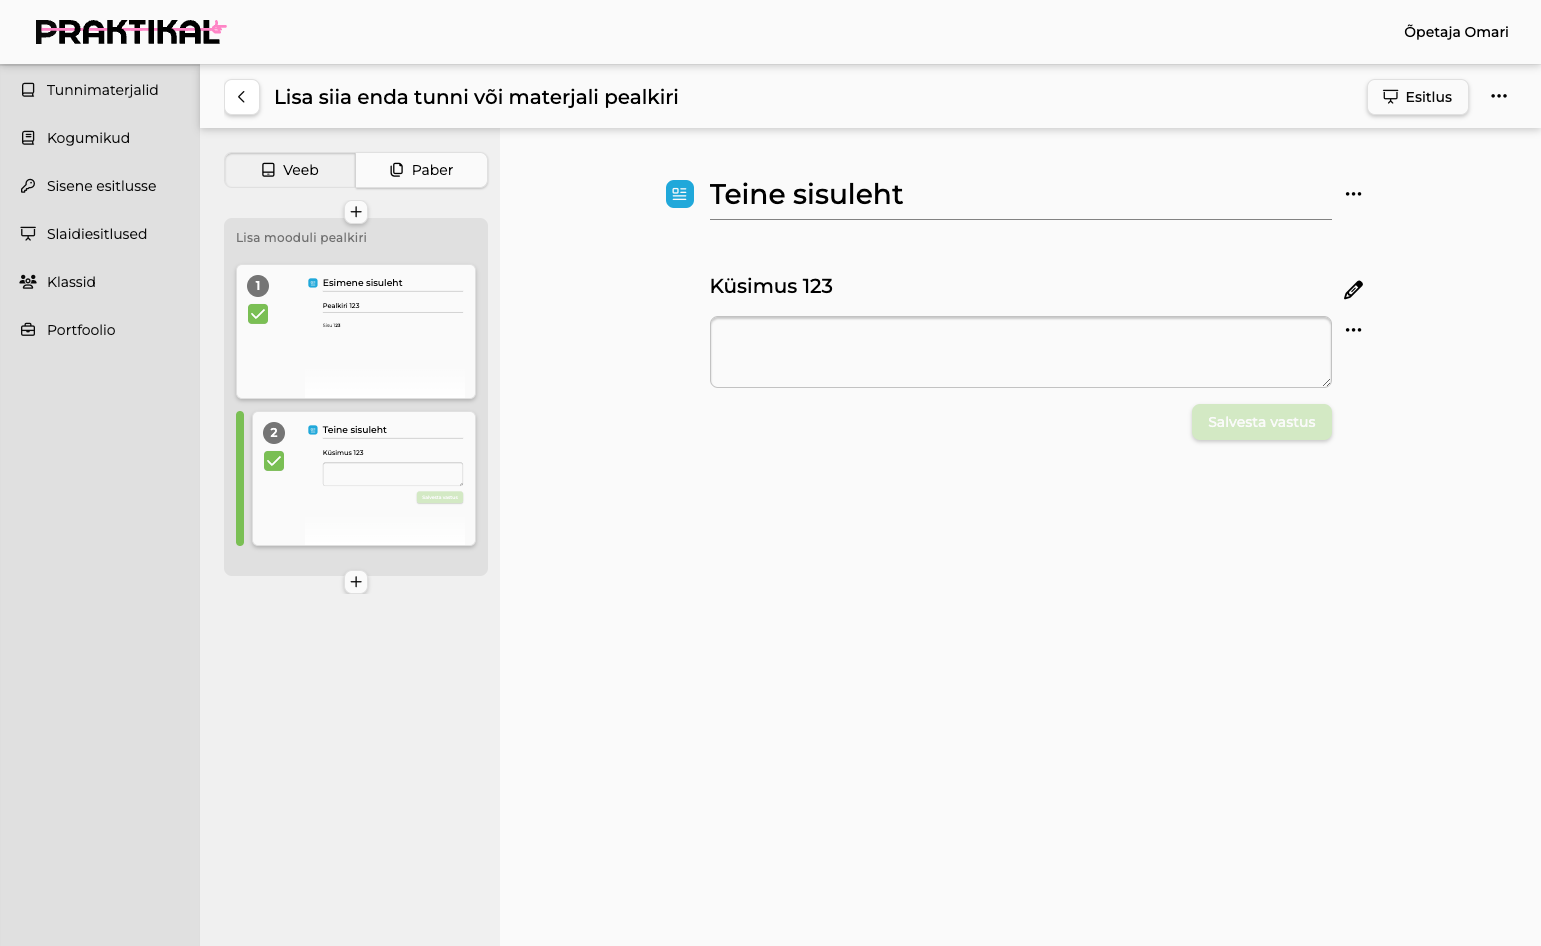Start the Esitlus presentation
The height and width of the screenshot is (946, 1541).
[x=1417, y=97]
